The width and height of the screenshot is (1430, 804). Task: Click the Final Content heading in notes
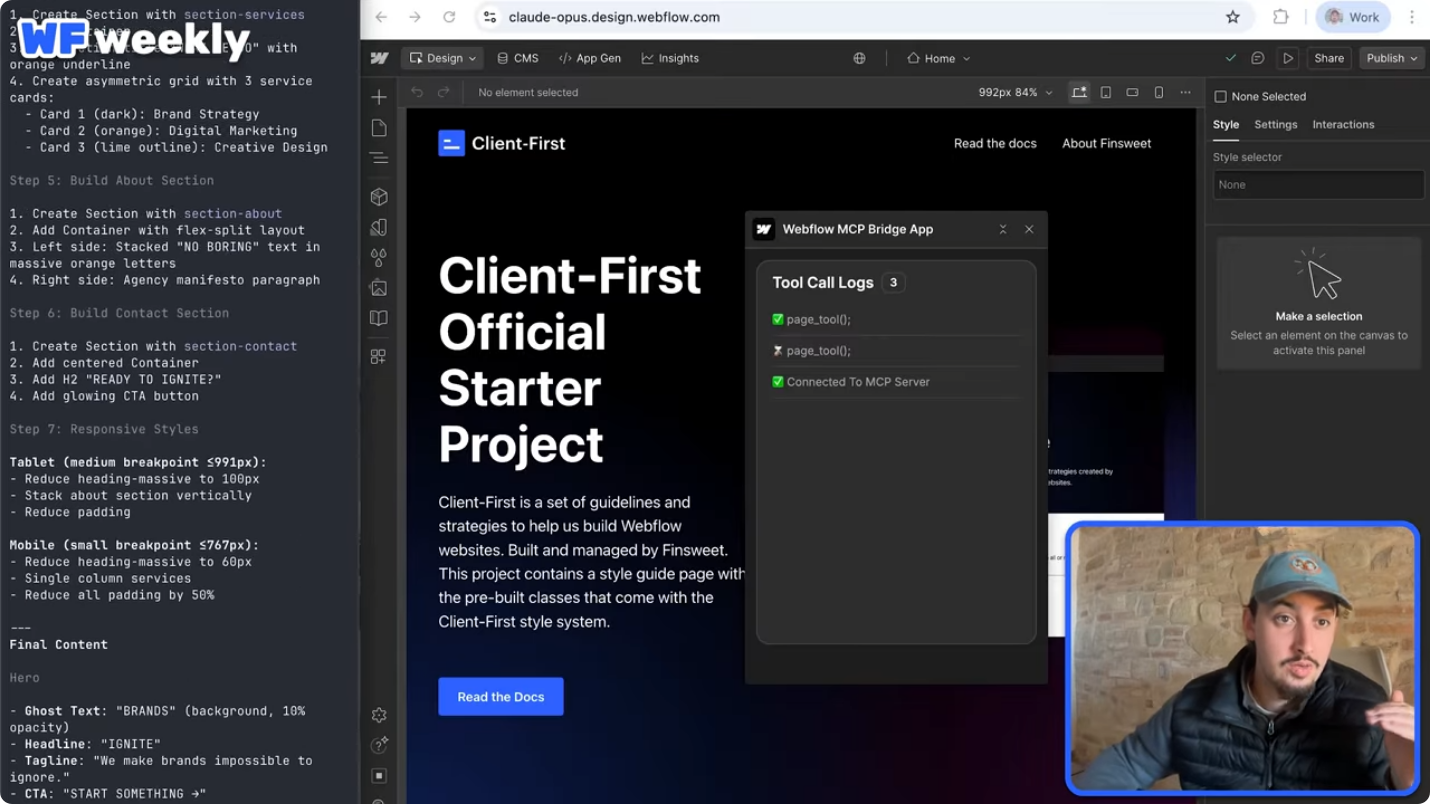59,645
